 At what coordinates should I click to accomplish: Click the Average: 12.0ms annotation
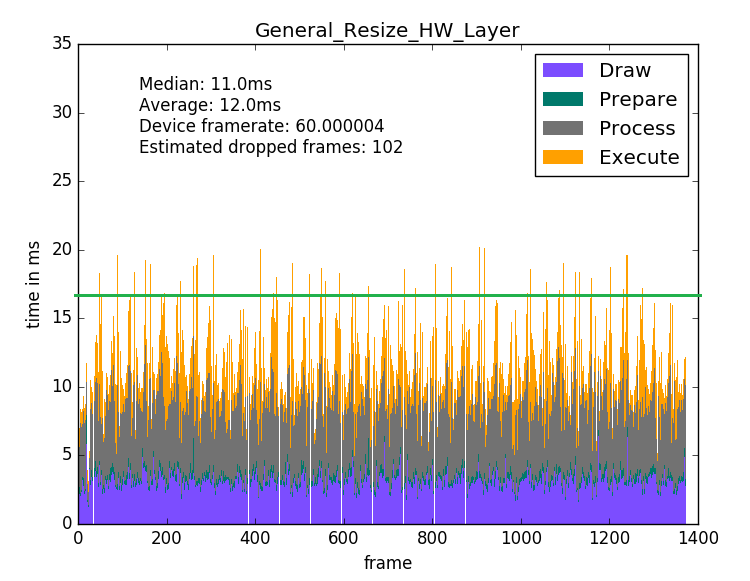(210, 106)
